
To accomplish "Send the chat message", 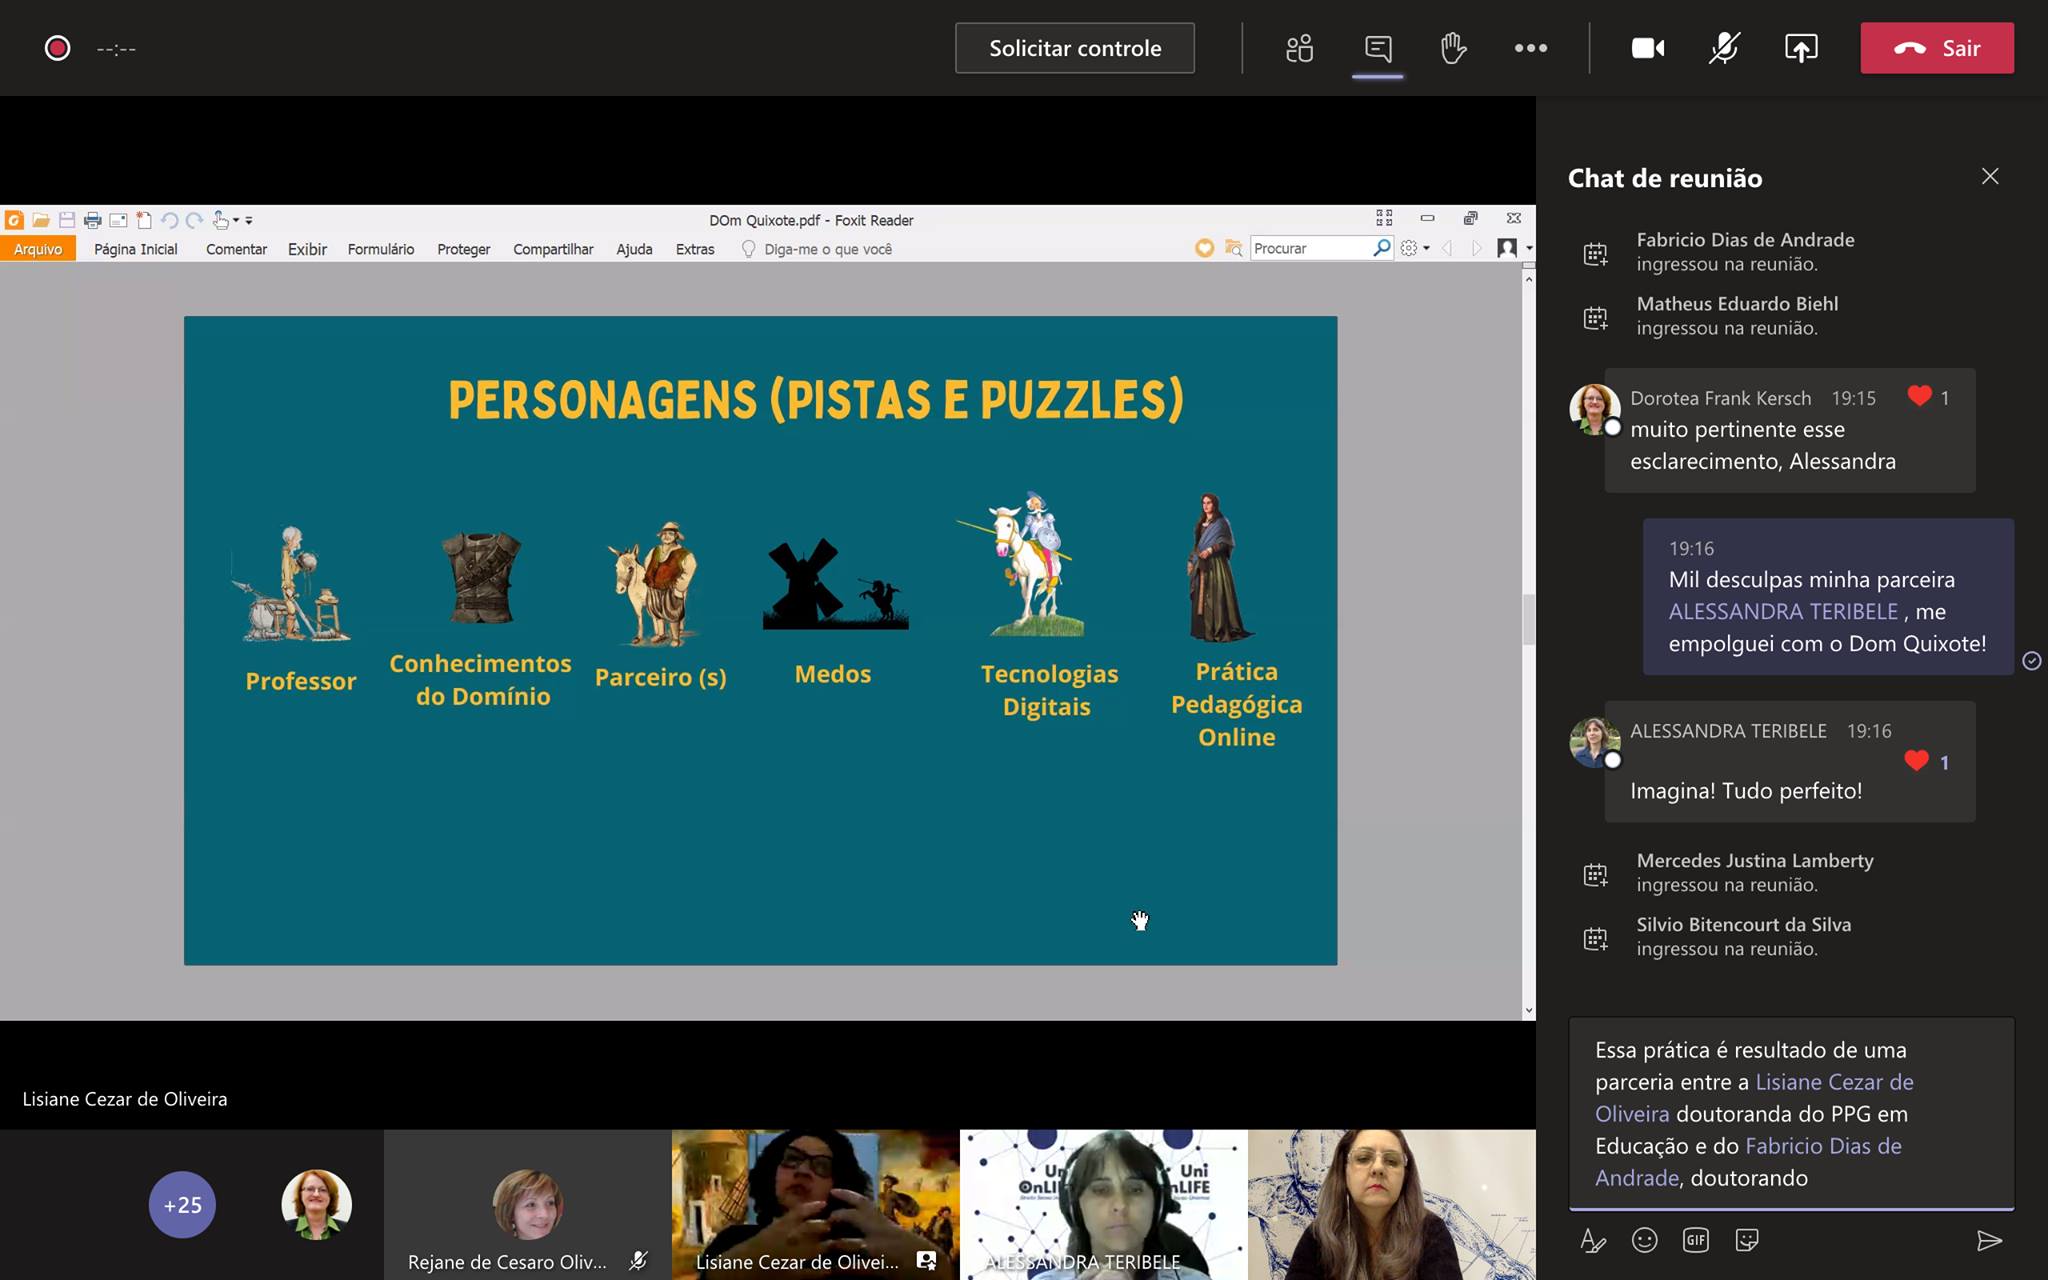I will [1989, 1241].
